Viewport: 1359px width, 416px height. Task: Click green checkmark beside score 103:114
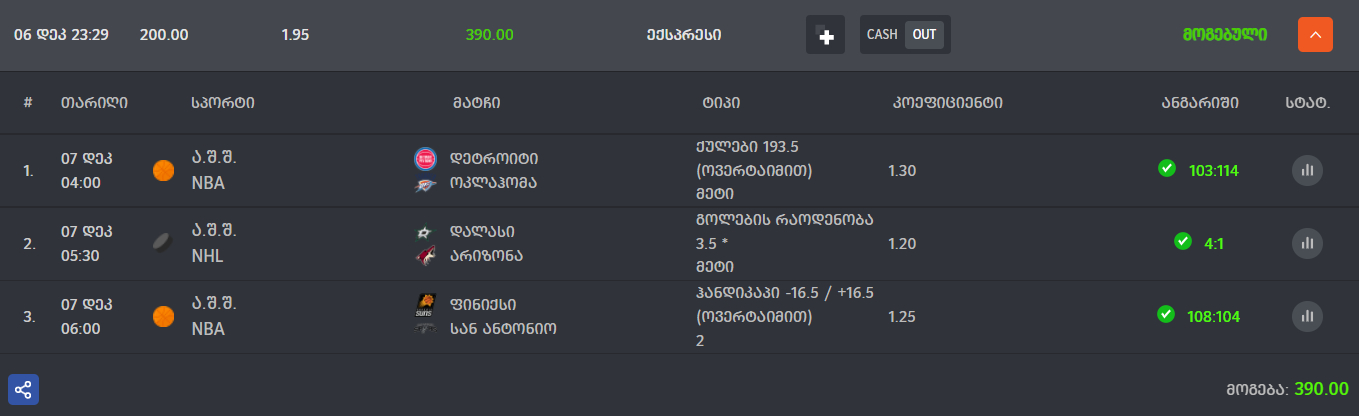coord(1166,169)
